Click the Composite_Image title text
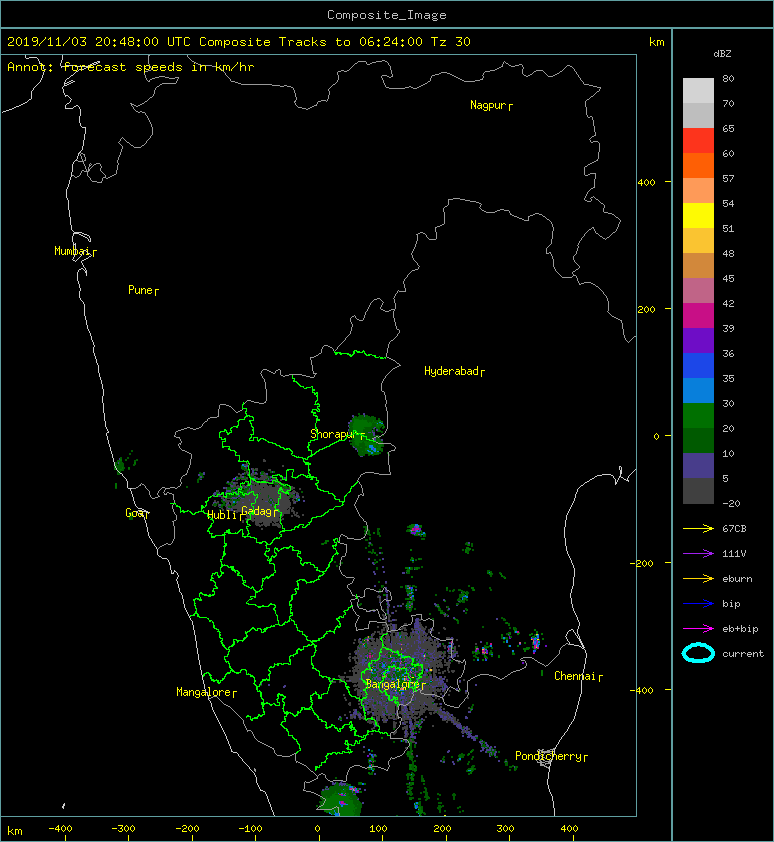The image size is (774, 842). click(387, 14)
